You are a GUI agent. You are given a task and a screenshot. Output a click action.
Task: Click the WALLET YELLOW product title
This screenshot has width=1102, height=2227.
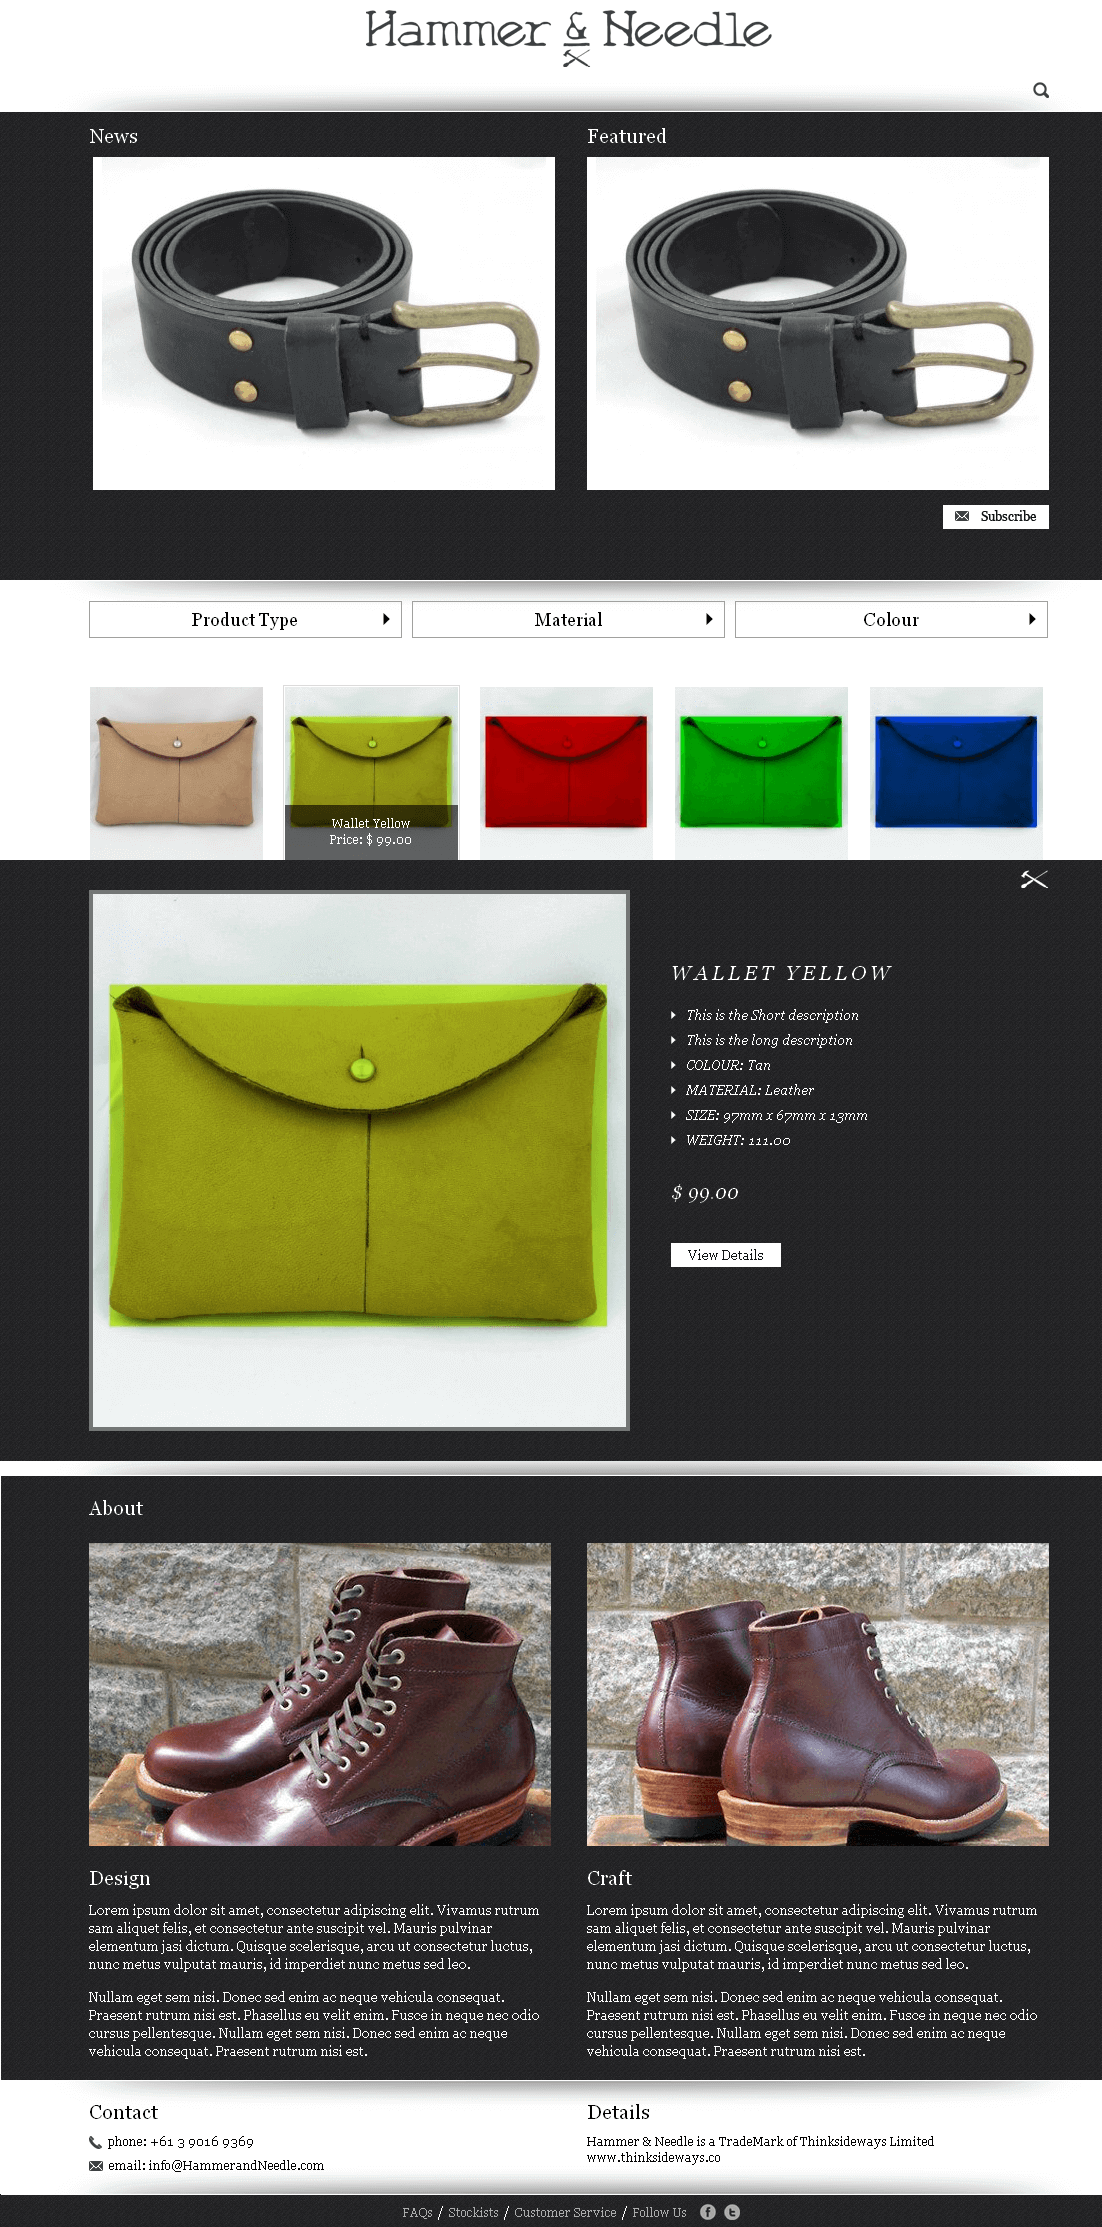781,973
